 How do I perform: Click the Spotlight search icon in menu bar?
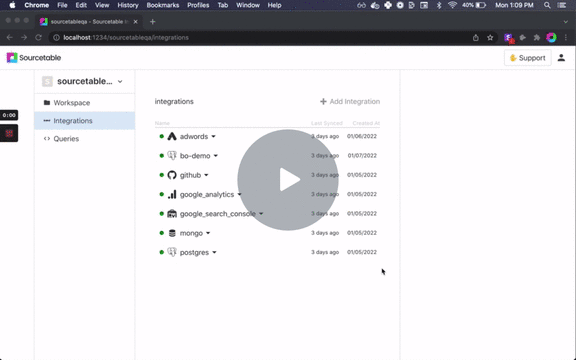pyautogui.click(x=547, y=5)
